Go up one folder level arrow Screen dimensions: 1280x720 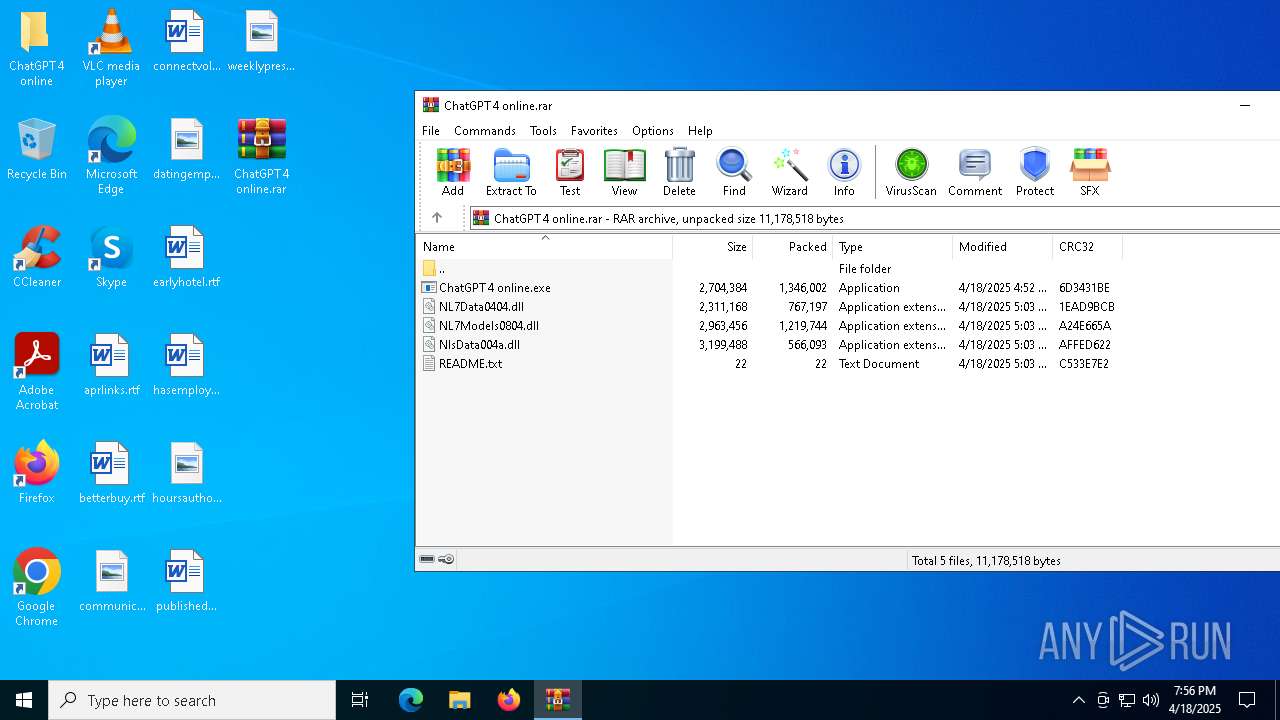[437, 218]
